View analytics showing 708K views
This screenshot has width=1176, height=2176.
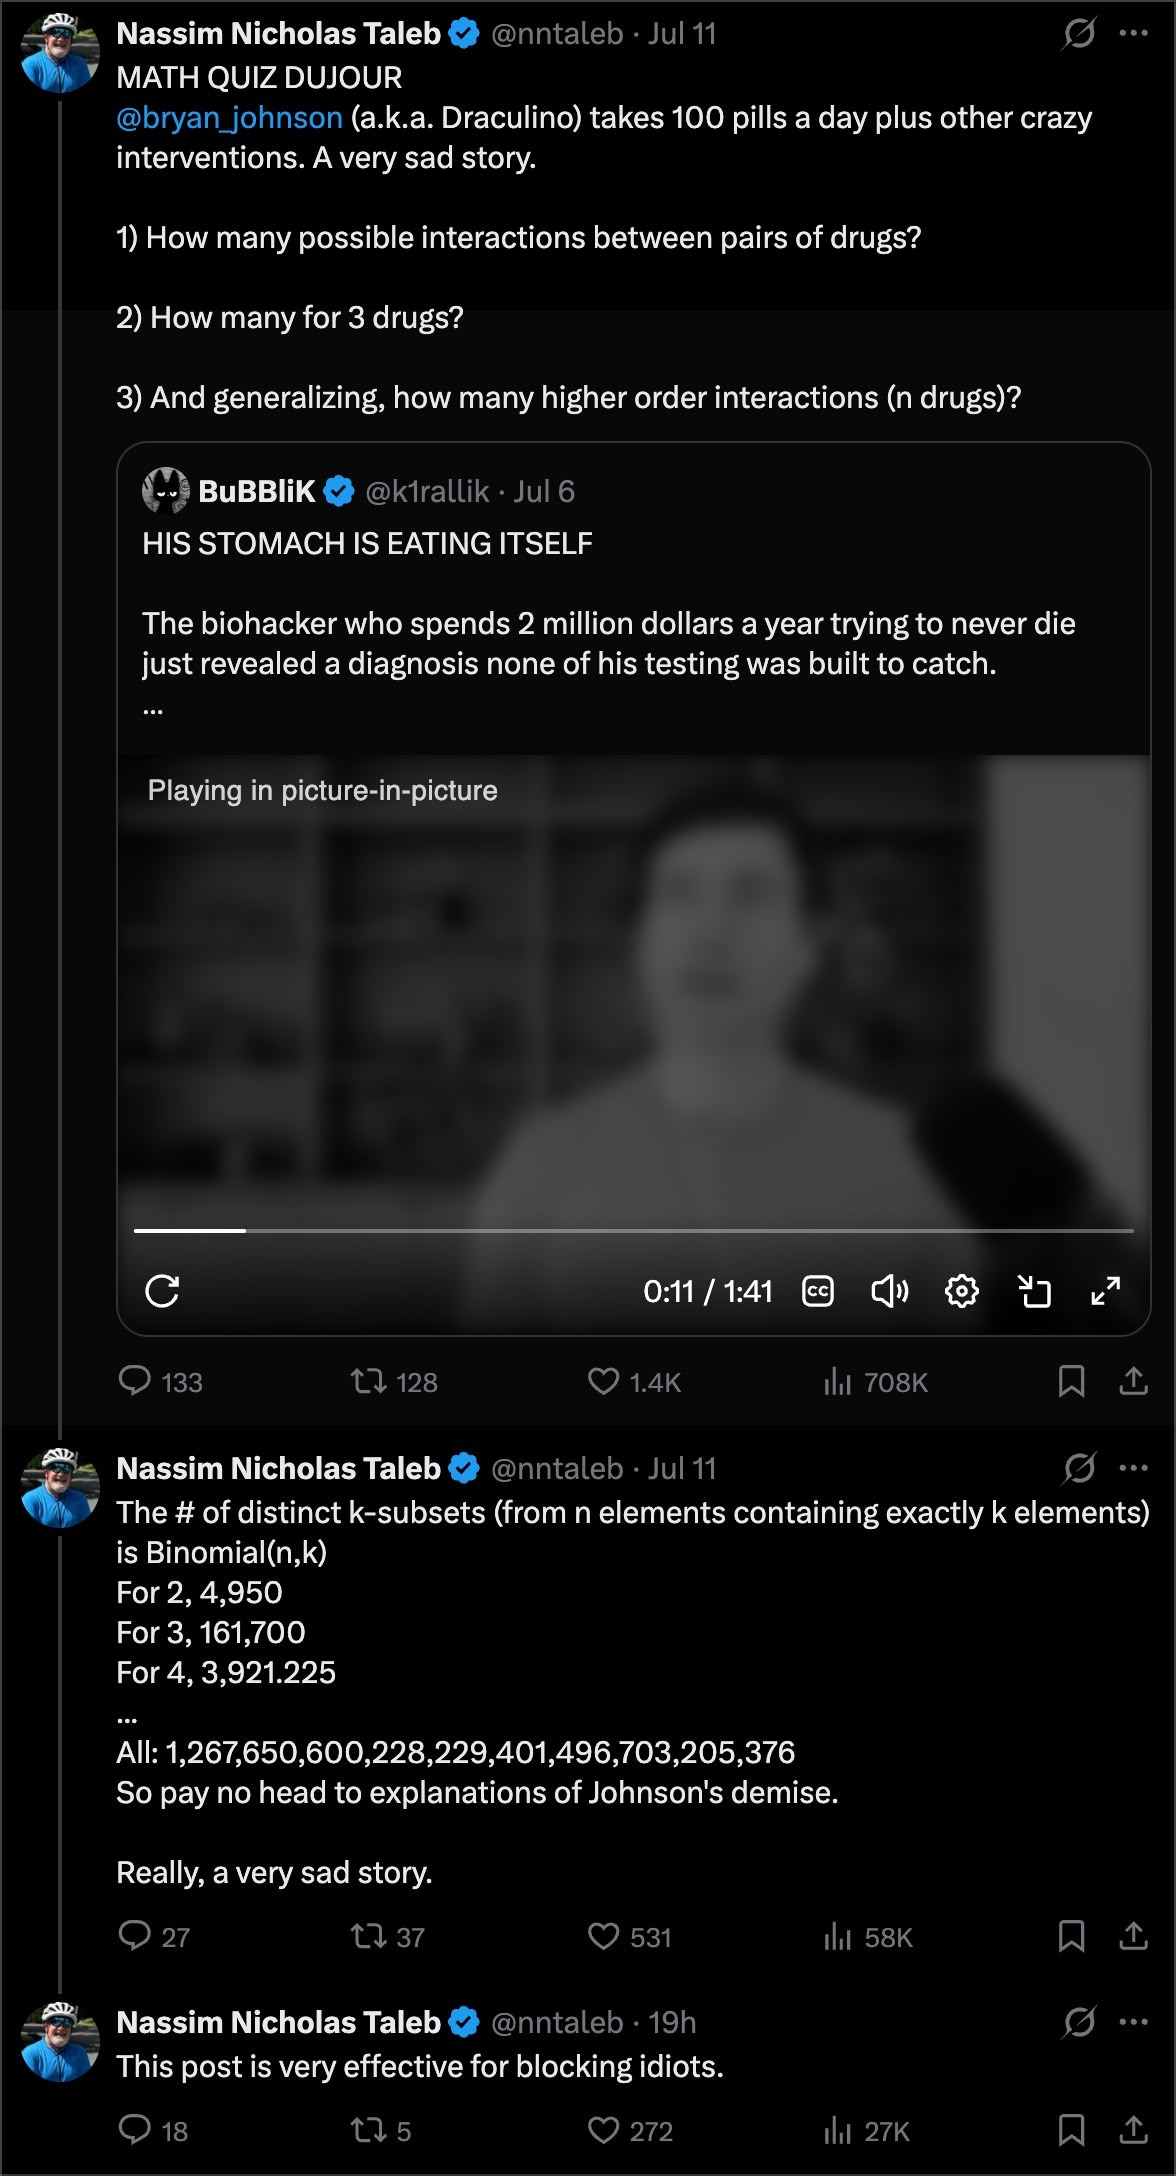tap(875, 1382)
